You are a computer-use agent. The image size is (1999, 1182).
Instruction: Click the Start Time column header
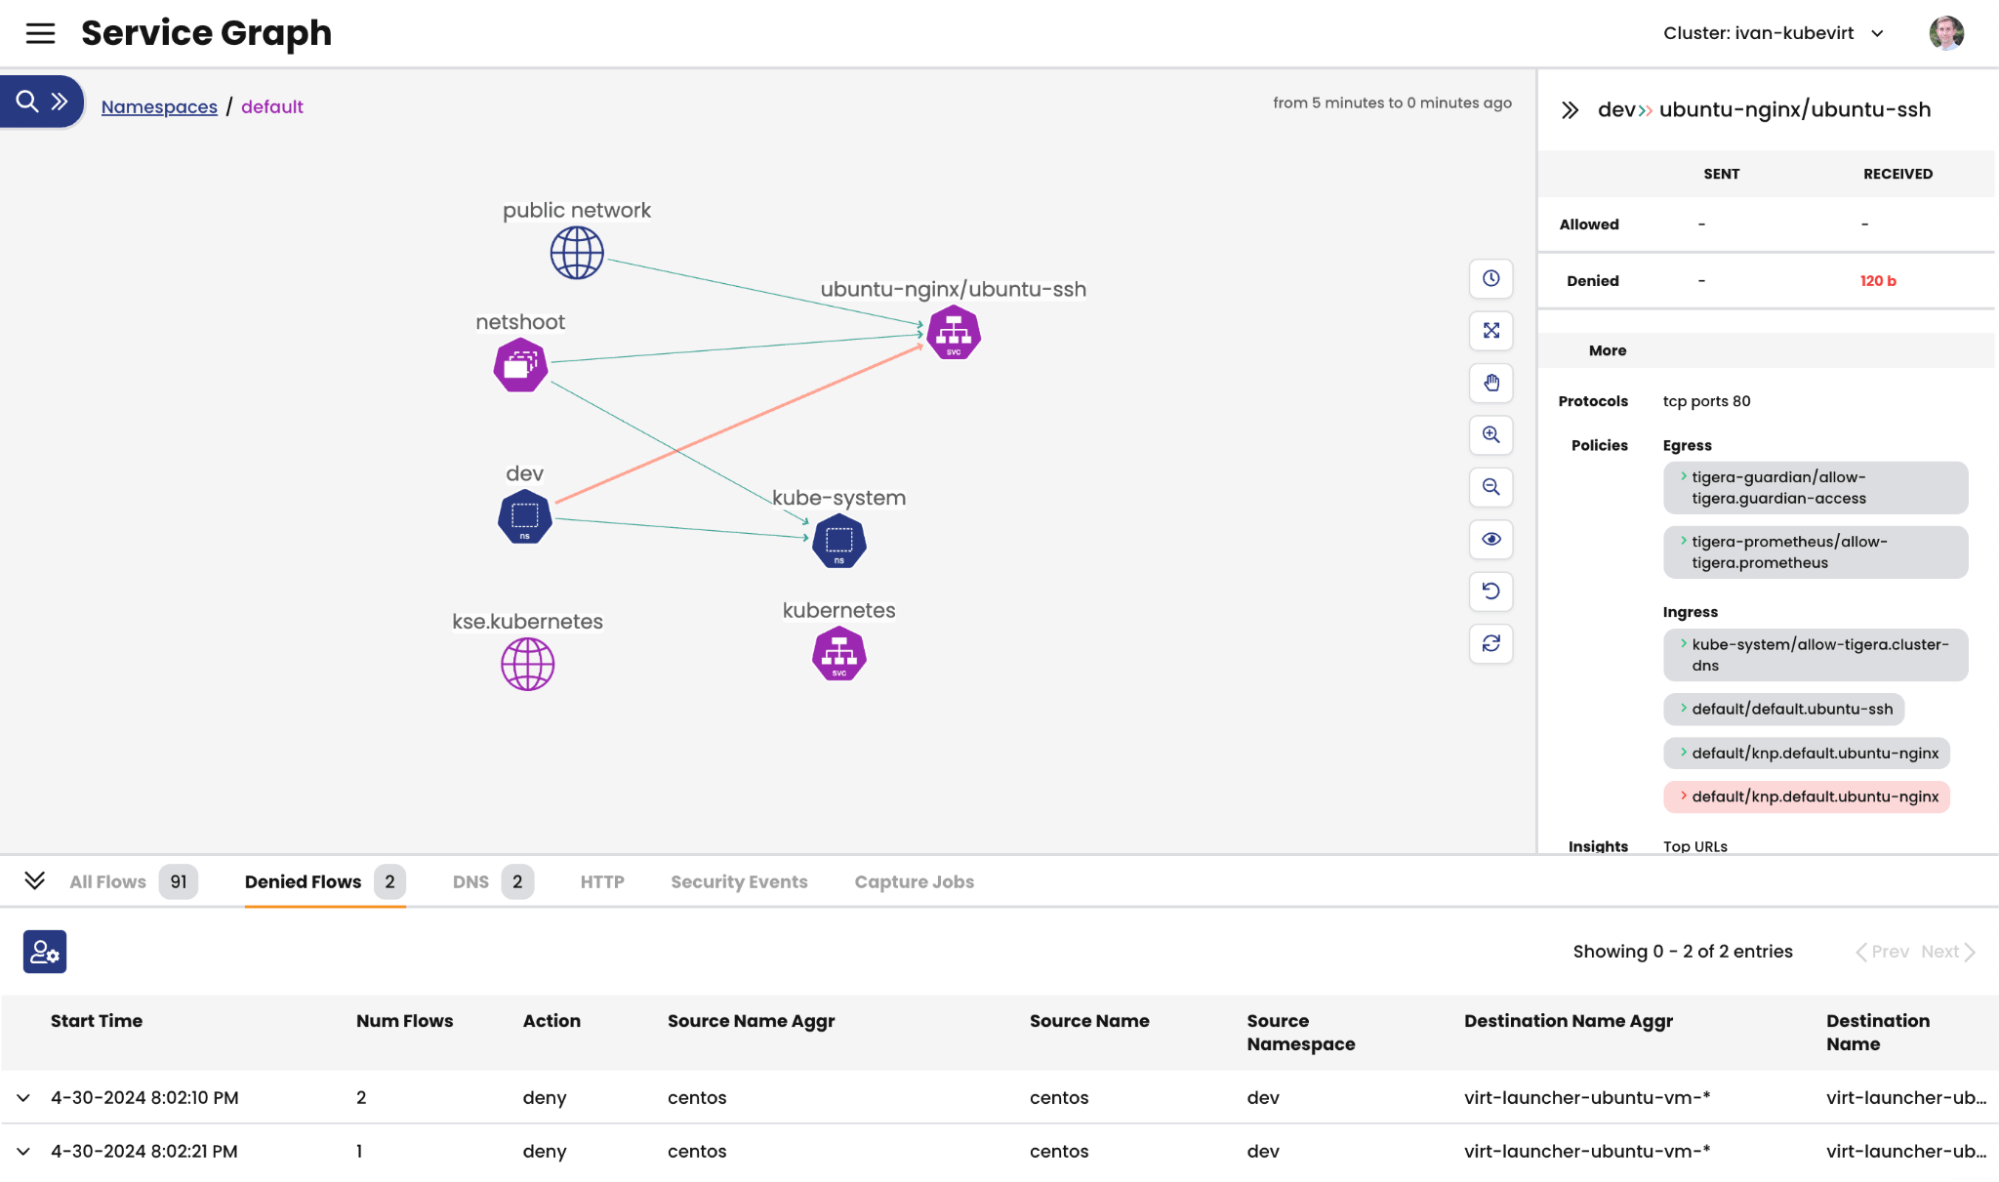(96, 1021)
